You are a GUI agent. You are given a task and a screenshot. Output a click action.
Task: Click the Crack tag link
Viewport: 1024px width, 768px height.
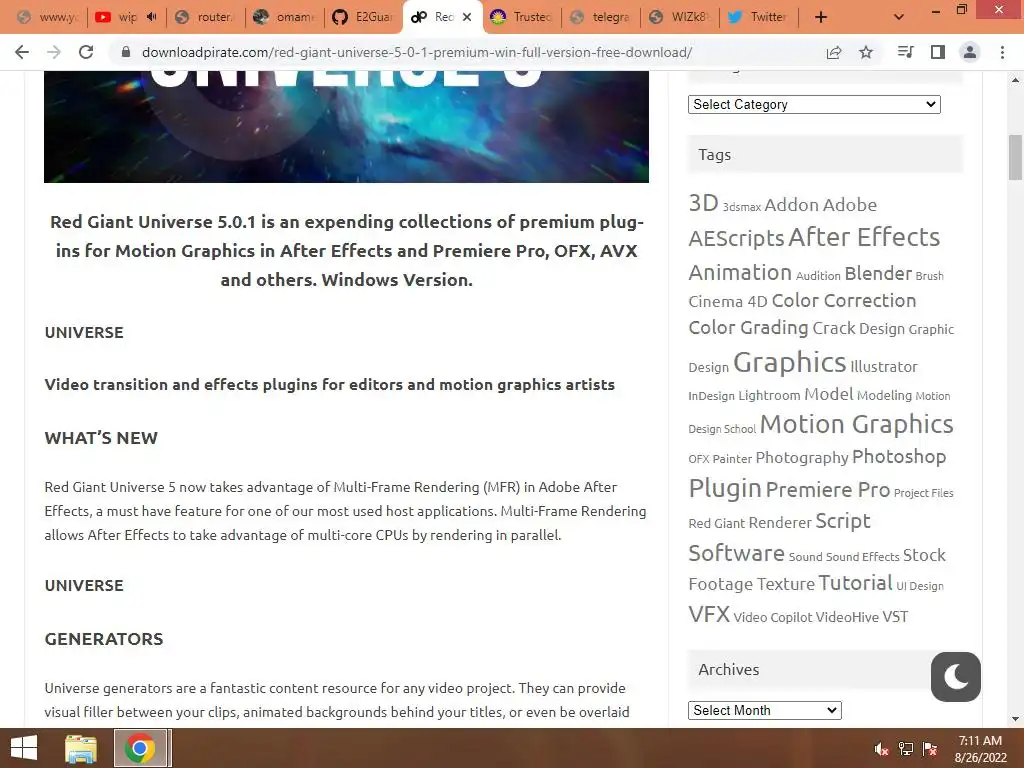(x=833, y=327)
